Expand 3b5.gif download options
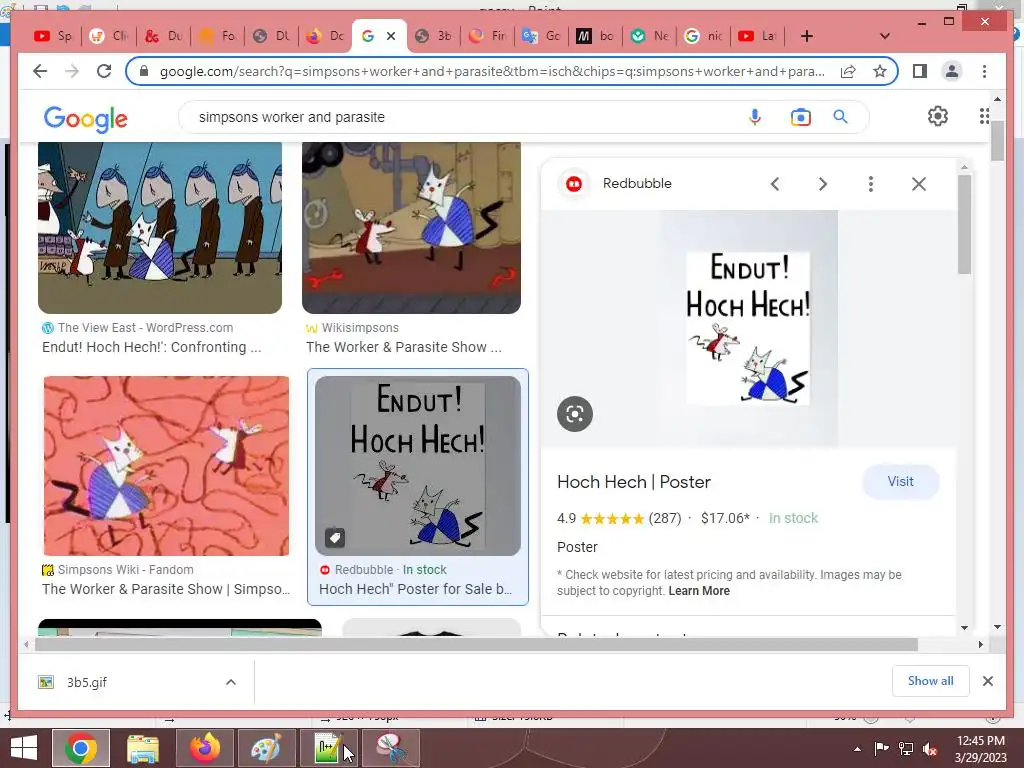 [231, 682]
